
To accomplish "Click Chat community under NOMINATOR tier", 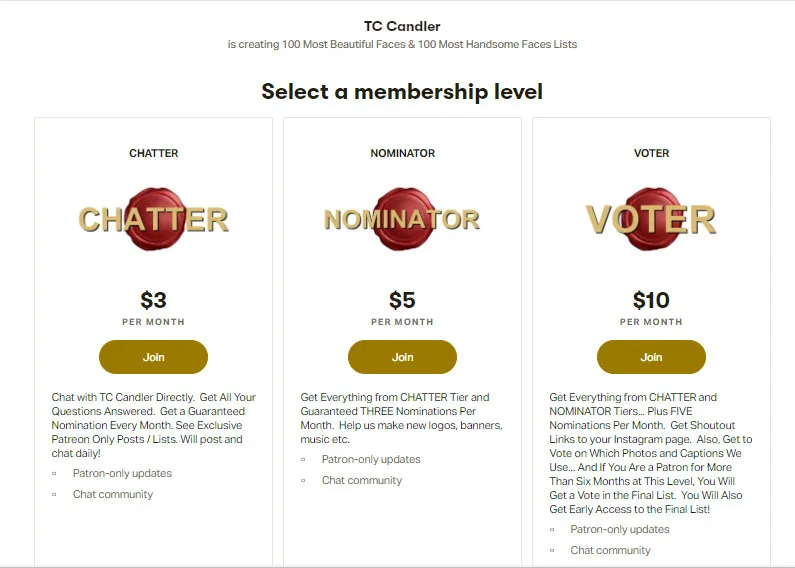I will pos(362,480).
